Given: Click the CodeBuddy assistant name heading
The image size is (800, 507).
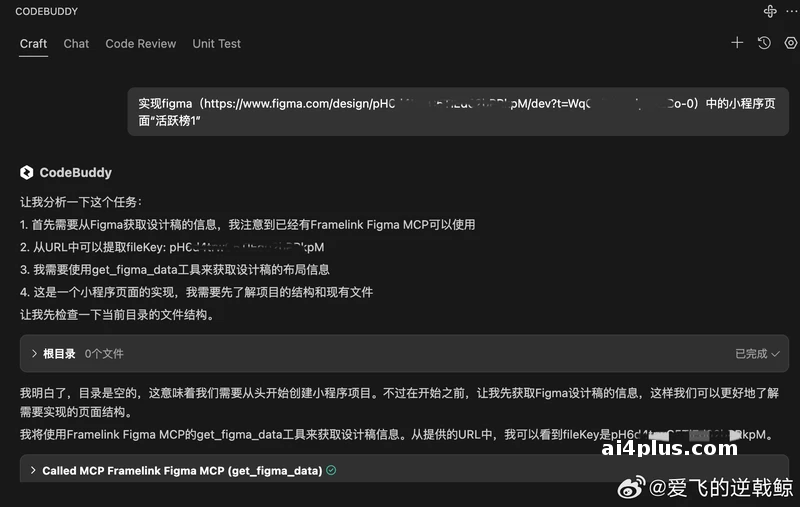Looking at the screenshot, I should 76,172.
